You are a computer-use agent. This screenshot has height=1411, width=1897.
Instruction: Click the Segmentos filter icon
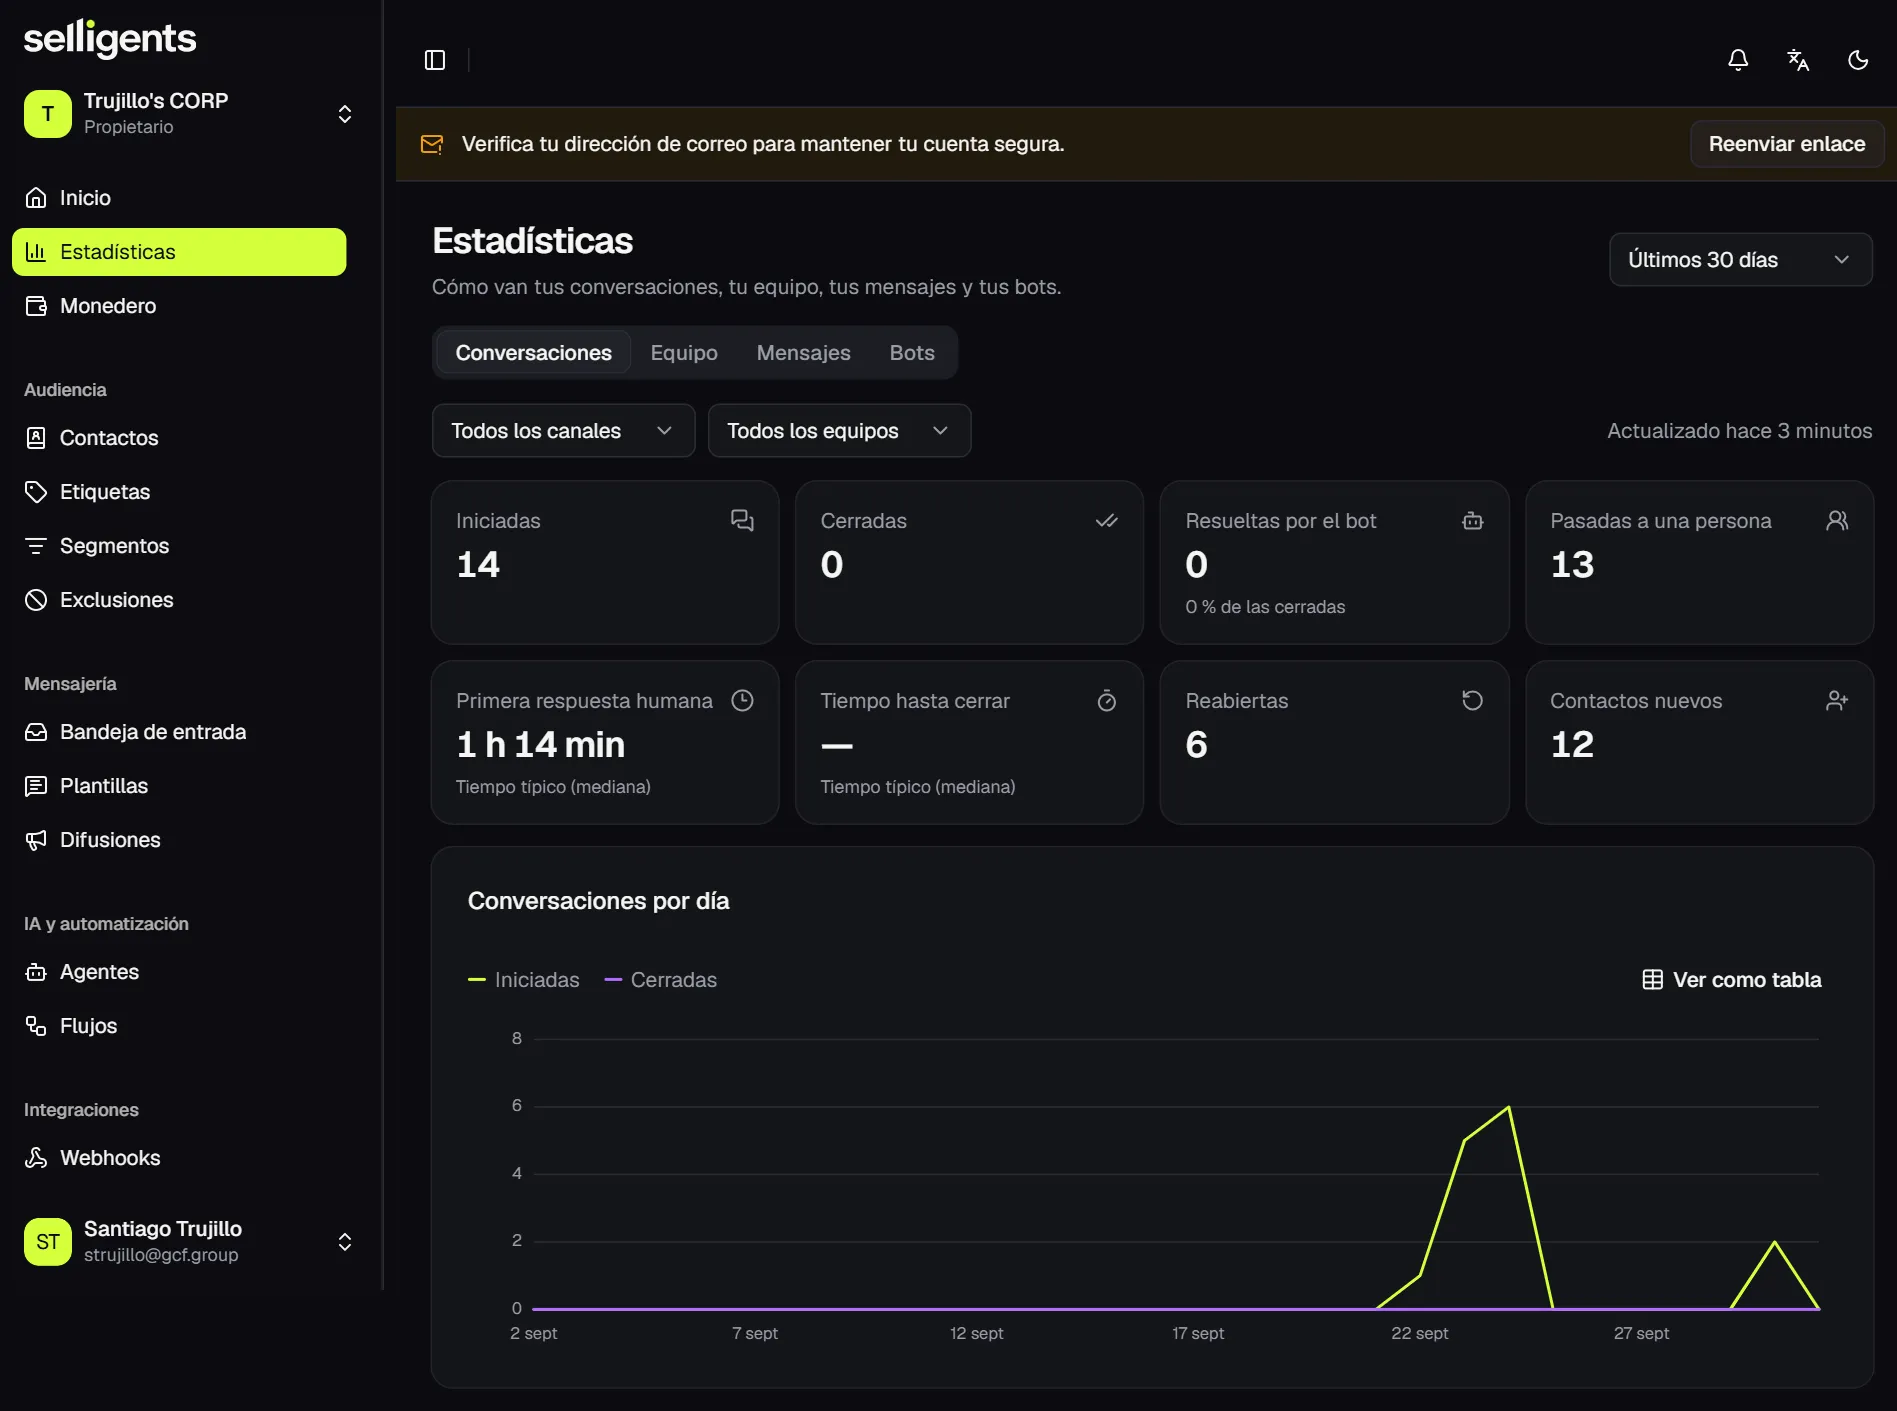[x=36, y=546]
